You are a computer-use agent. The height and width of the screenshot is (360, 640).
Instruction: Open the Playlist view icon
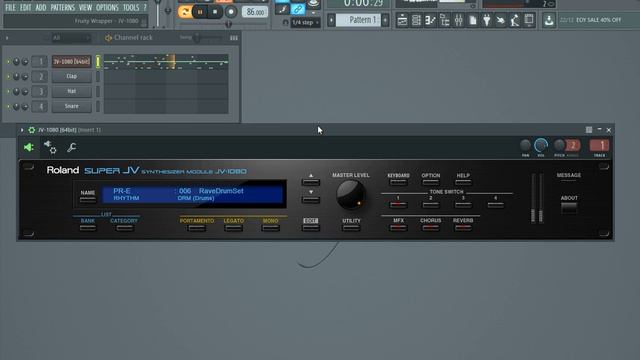tap(402, 20)
